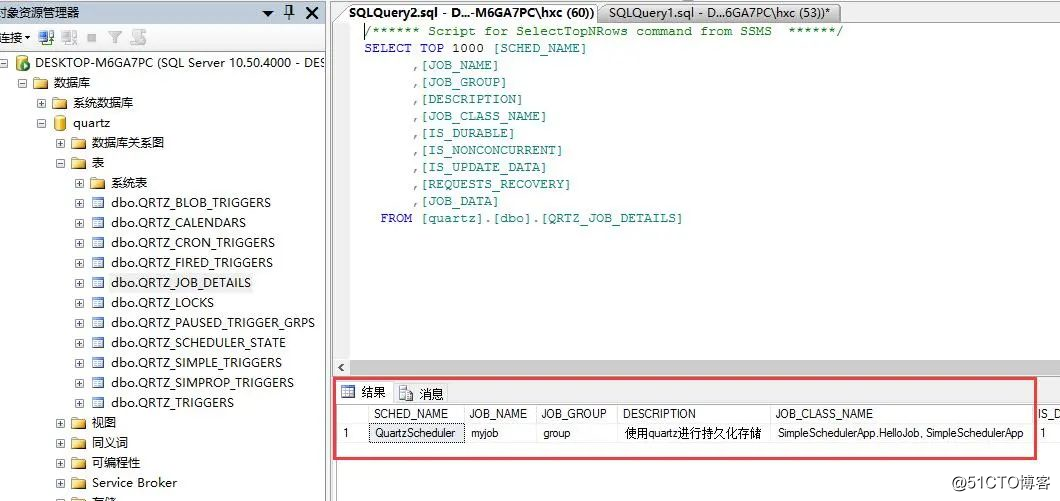Image resolution: width=1060 pixels, height=501 pixels.
Task: Expand the dbo.QRTZ_JOB_DETAILS table node
Action: (x=80, y=283)
